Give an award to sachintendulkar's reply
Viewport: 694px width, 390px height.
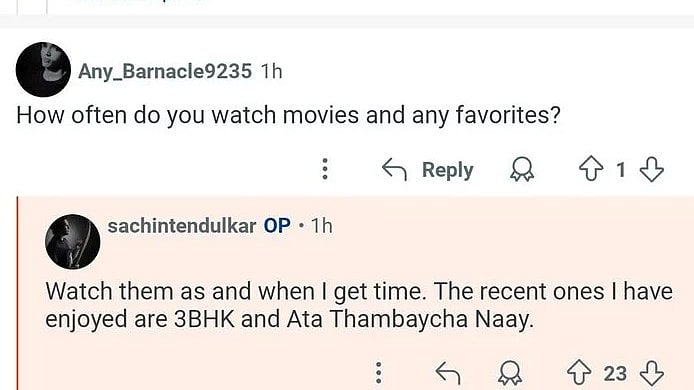coord(510,373)
